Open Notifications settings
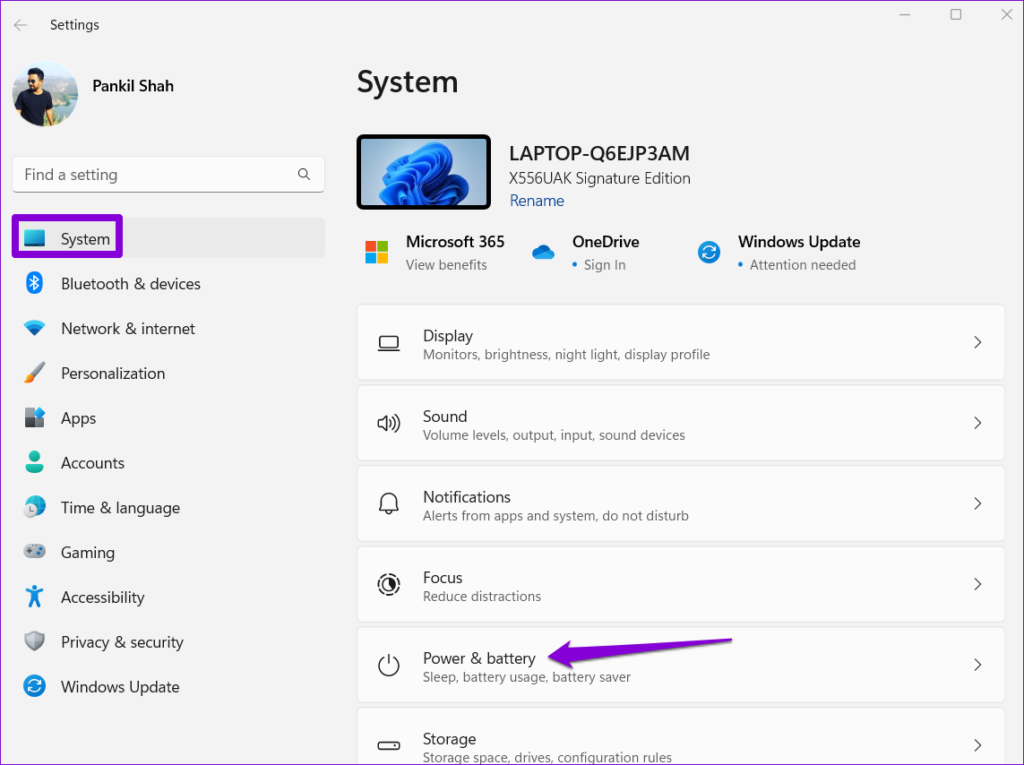The width and height of the screenshot is (1024, 765). (x=681, y=503)
